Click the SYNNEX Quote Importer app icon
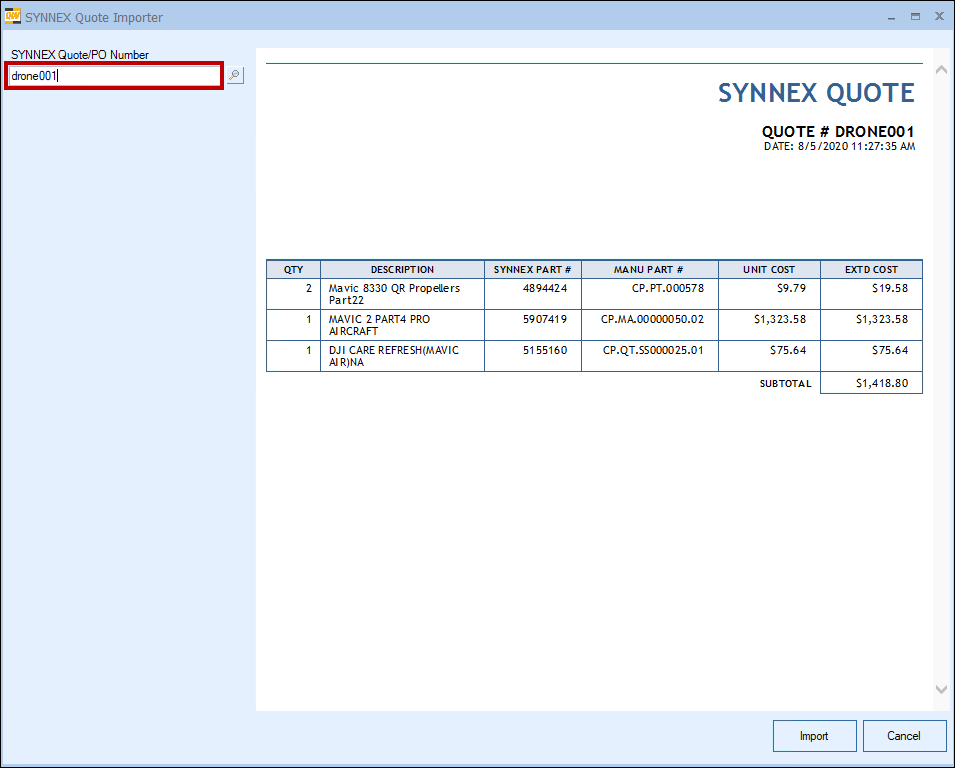The width and height of the screenshot is (955, 768). [x=12, y=16]
